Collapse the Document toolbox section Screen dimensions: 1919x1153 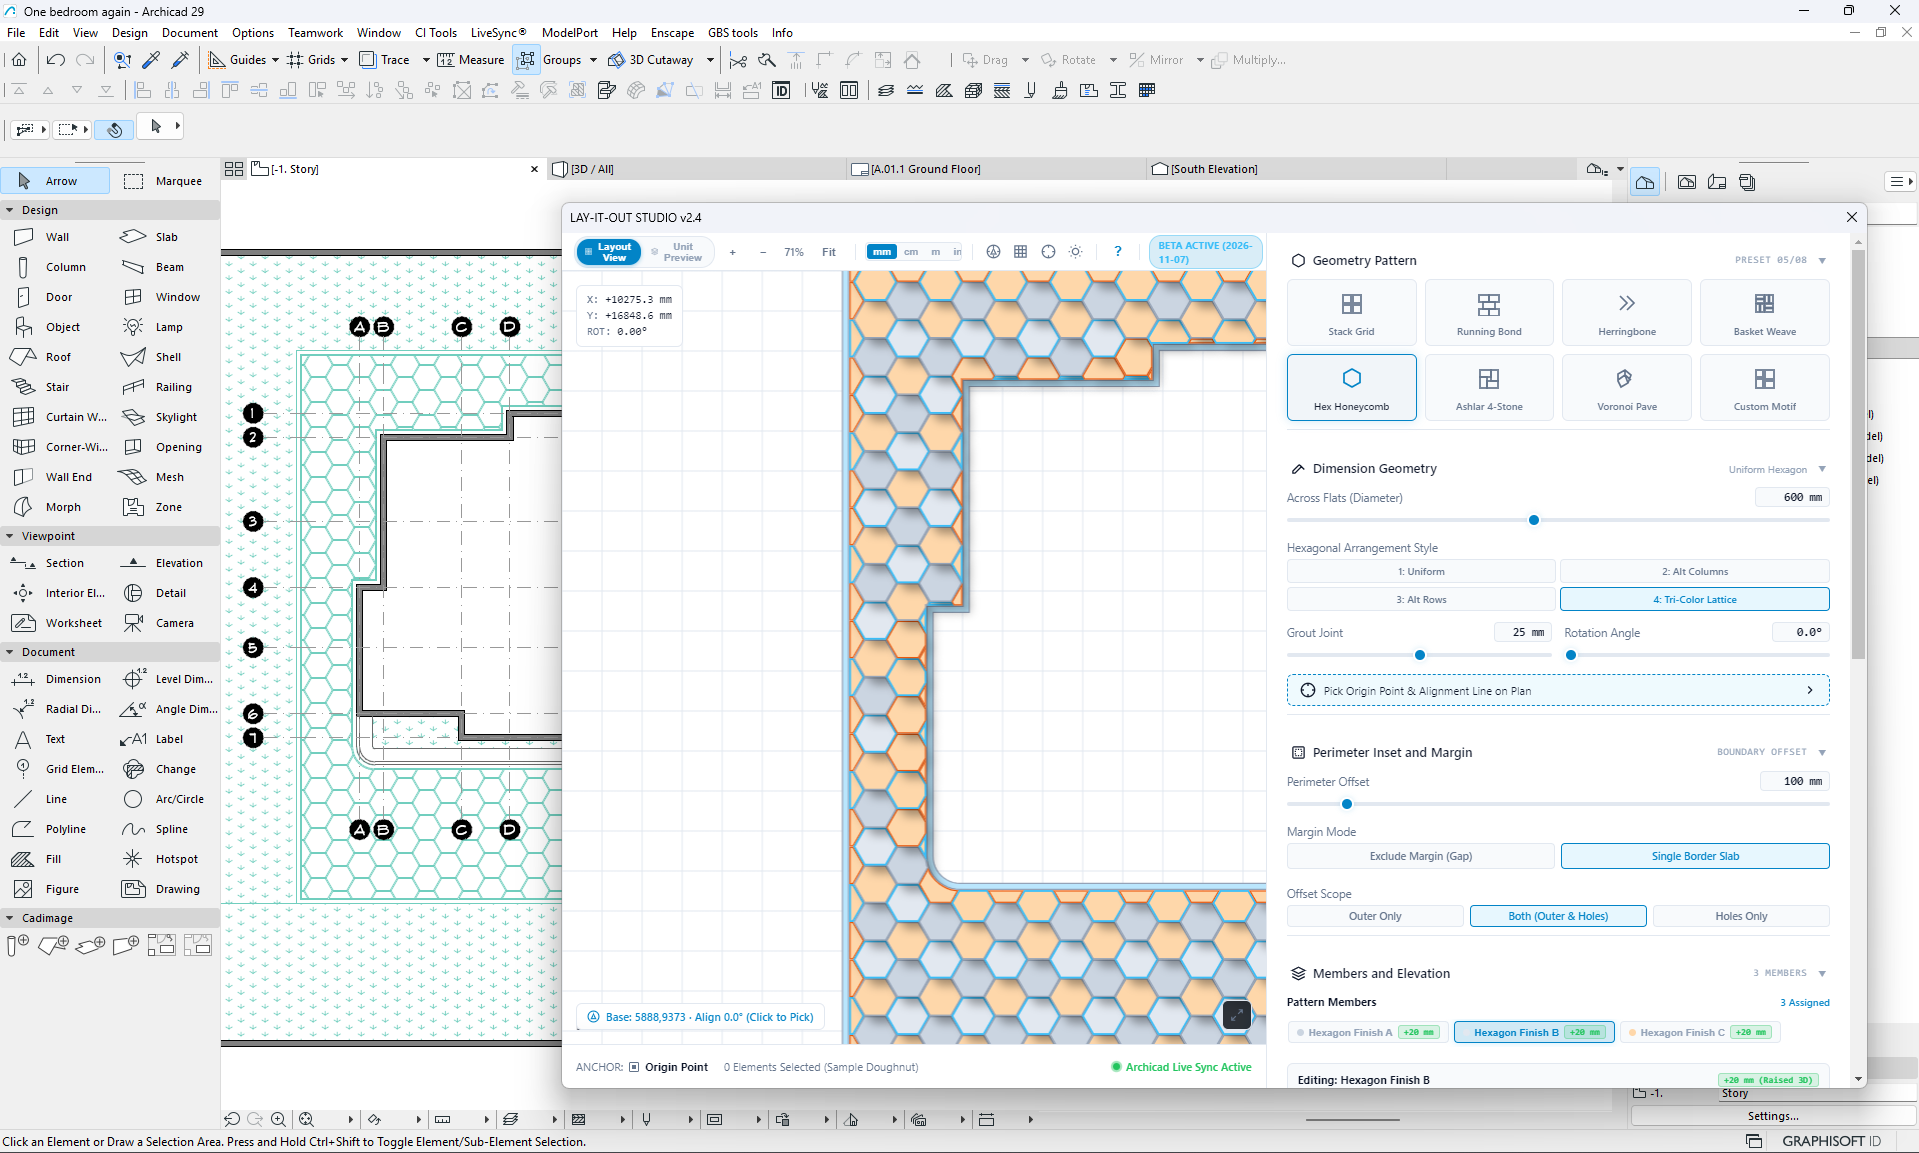point(10,652)
